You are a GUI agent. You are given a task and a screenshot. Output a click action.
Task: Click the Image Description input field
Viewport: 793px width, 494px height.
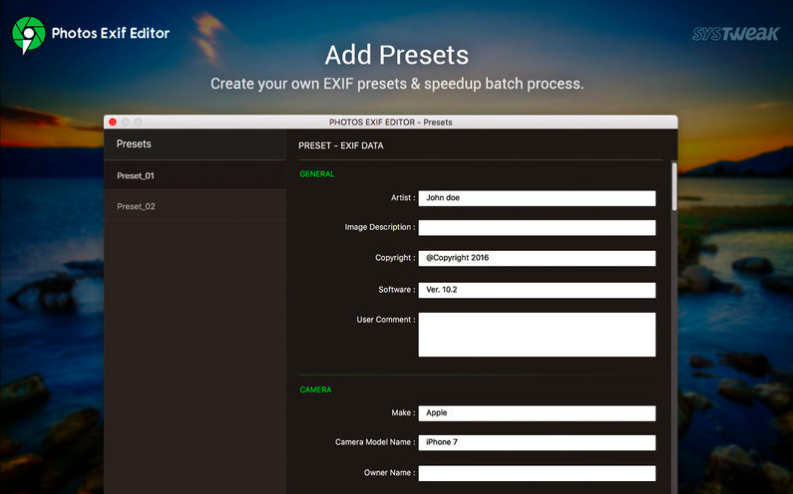coord(537,228)
